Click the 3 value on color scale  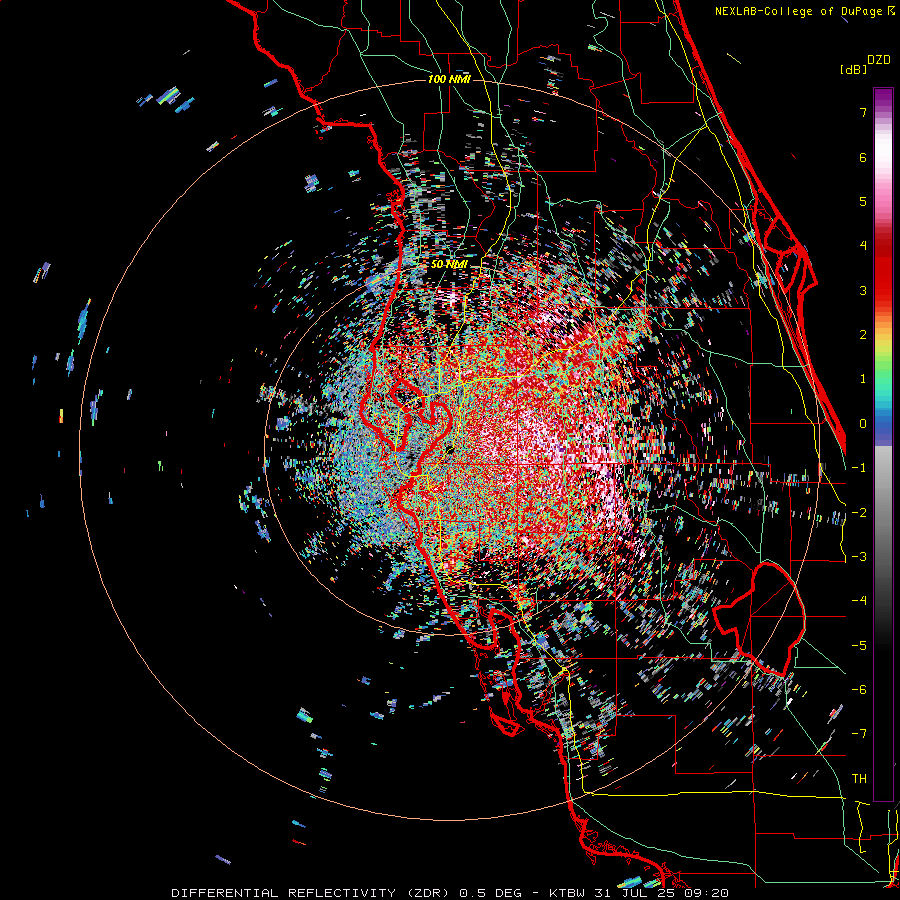pos(863,290)
